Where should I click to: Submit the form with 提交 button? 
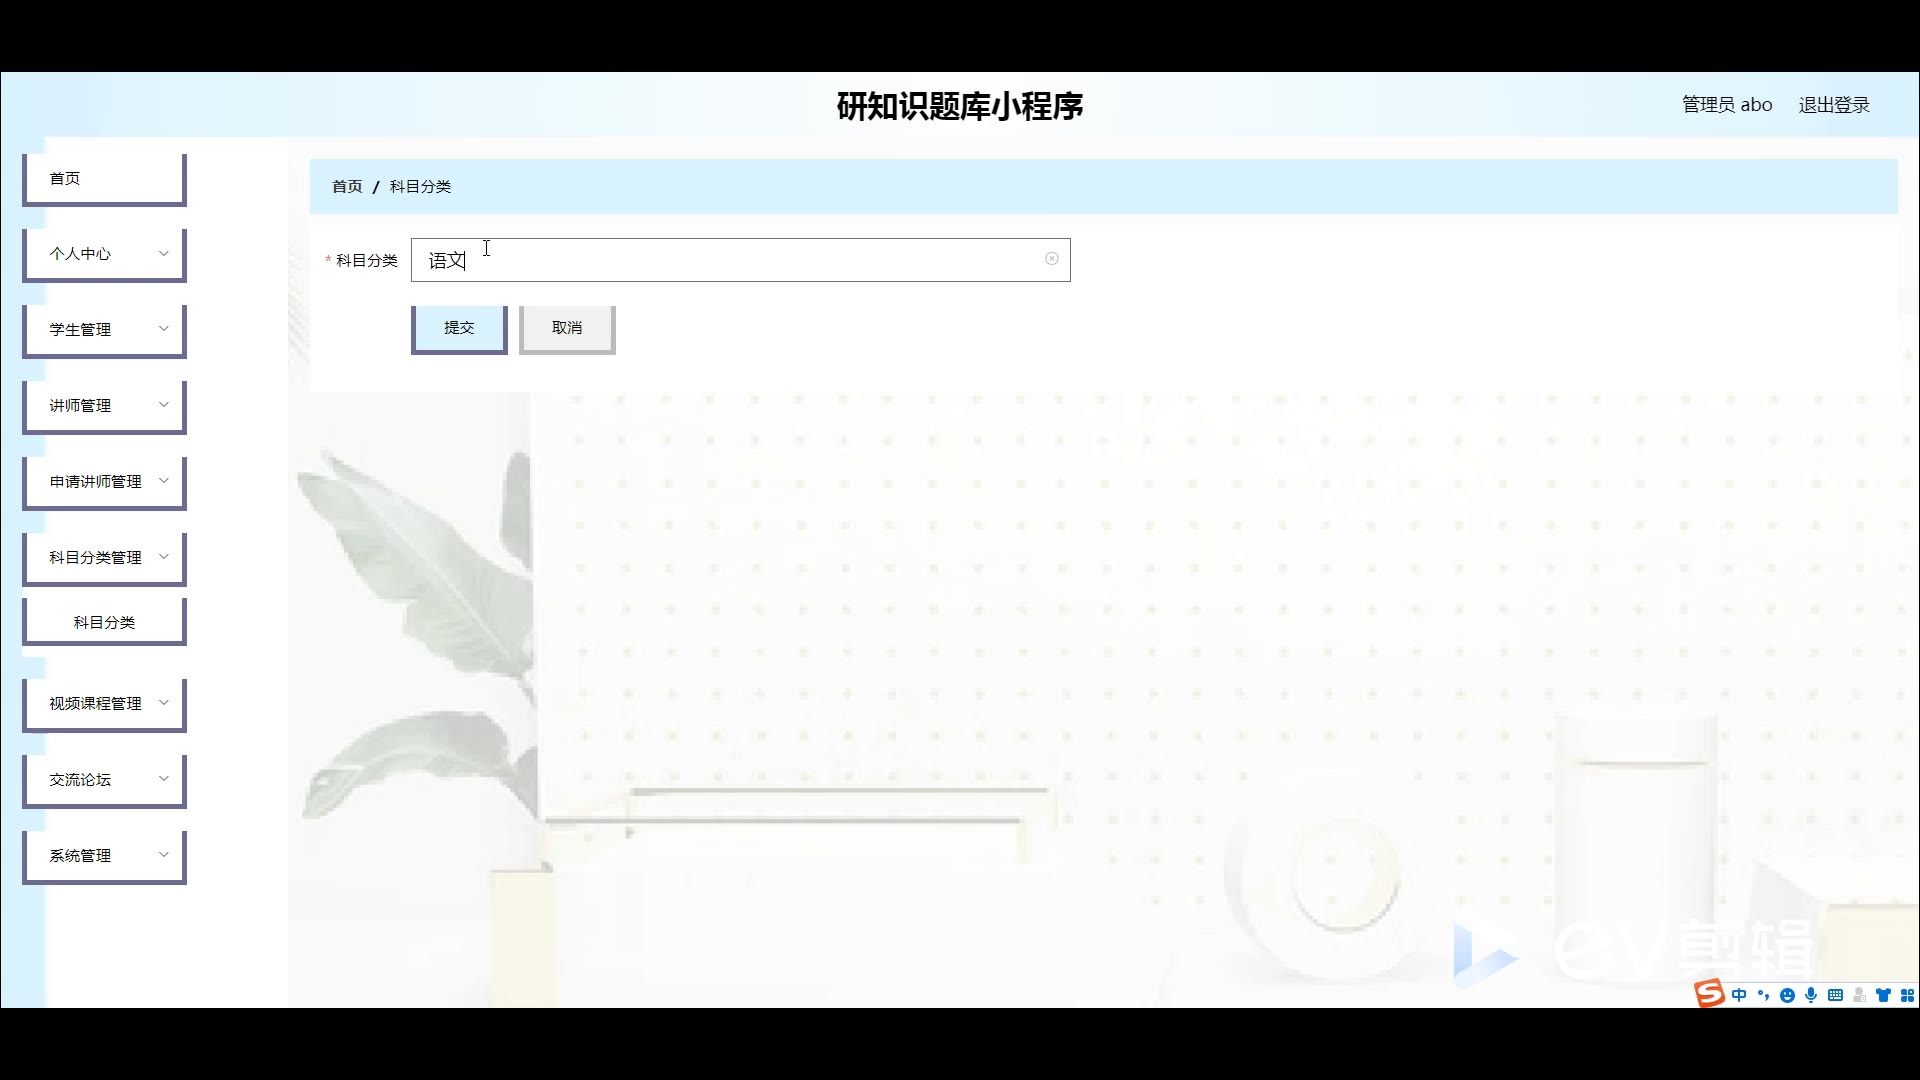coord(458,328)
